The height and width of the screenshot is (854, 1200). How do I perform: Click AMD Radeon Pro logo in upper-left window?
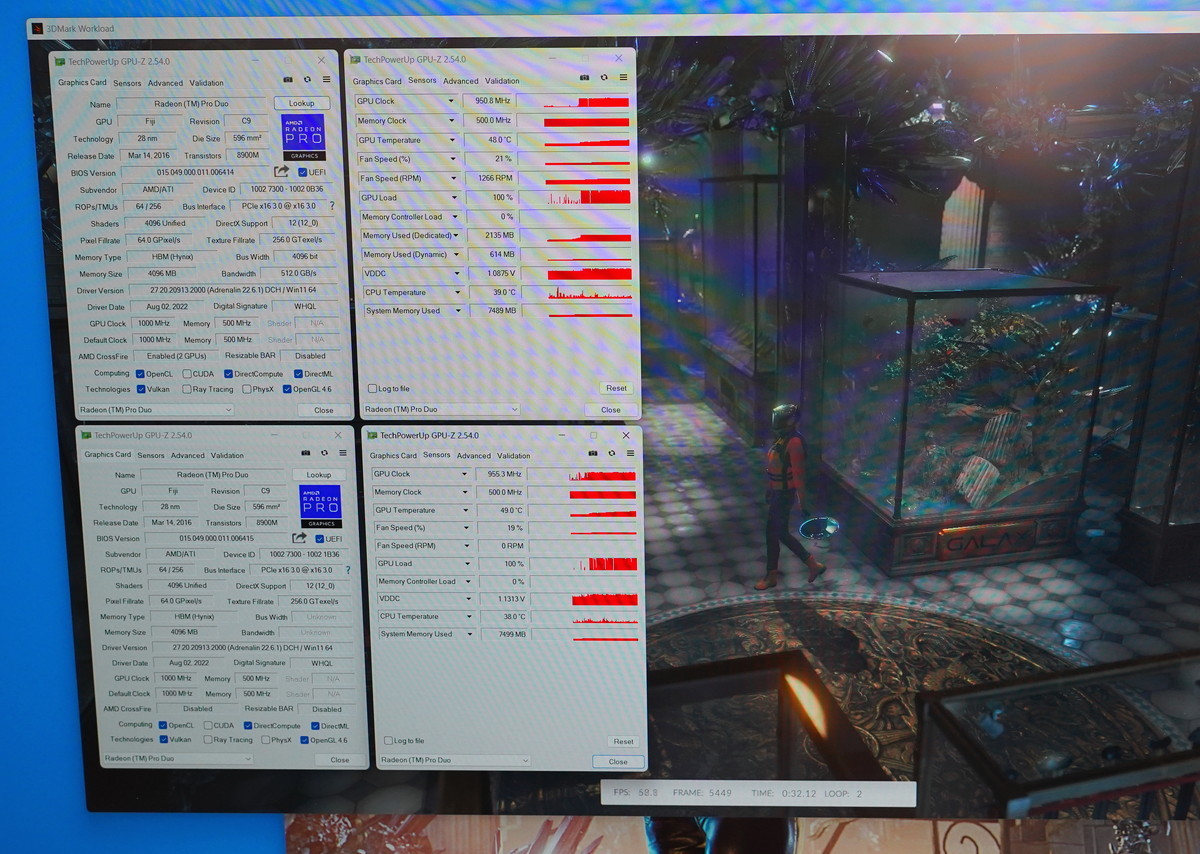tap(303, 137)
